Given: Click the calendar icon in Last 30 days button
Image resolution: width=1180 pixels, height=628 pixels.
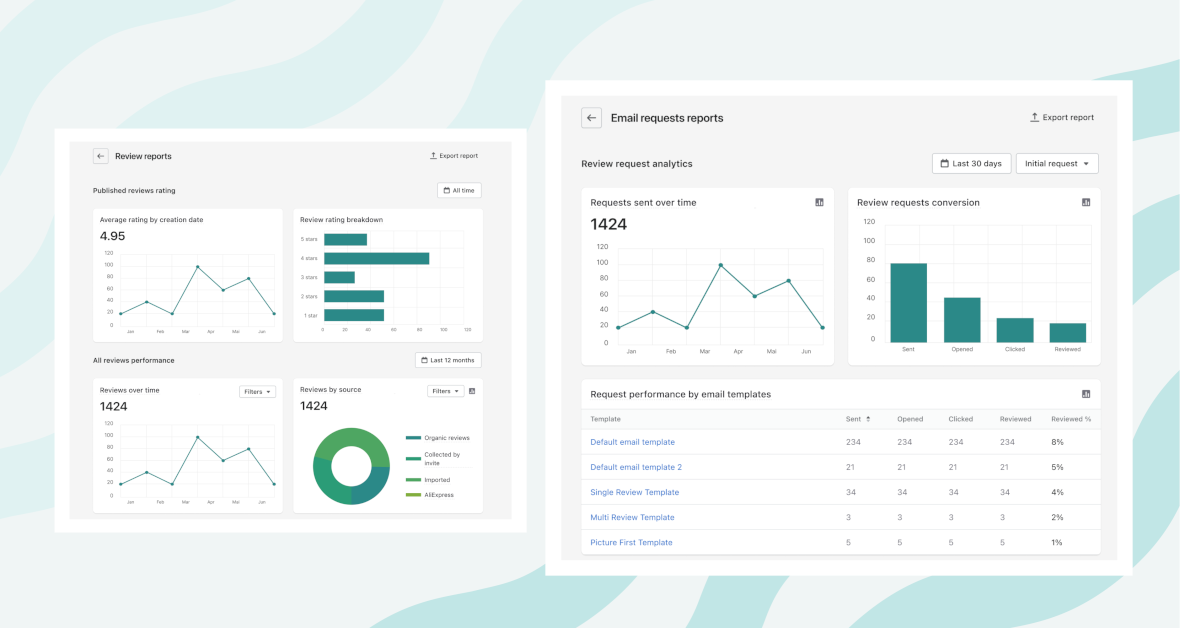Looking at the screenshot, I should click(x=946, y=163).
